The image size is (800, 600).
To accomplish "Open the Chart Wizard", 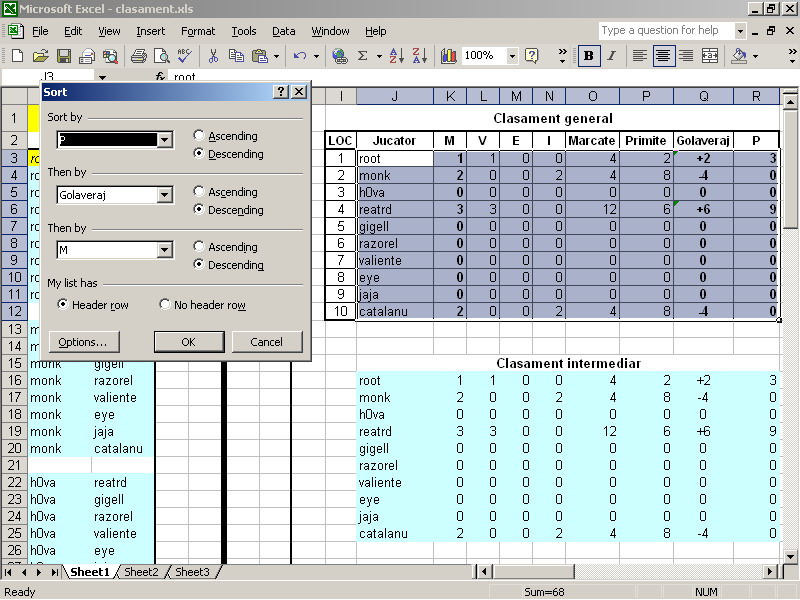I will 448,56.
